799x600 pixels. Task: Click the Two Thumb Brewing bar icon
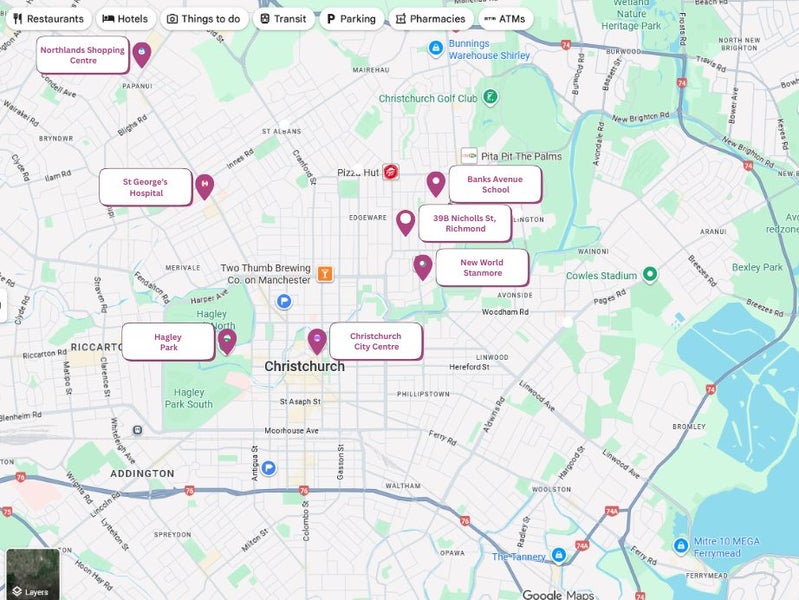tap(325, 273)
